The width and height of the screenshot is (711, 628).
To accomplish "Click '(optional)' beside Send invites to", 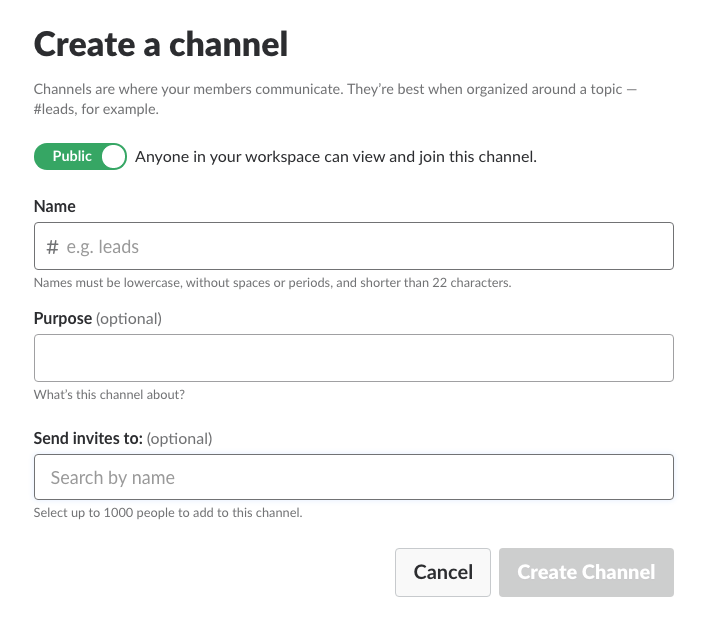I will (181, 438).
